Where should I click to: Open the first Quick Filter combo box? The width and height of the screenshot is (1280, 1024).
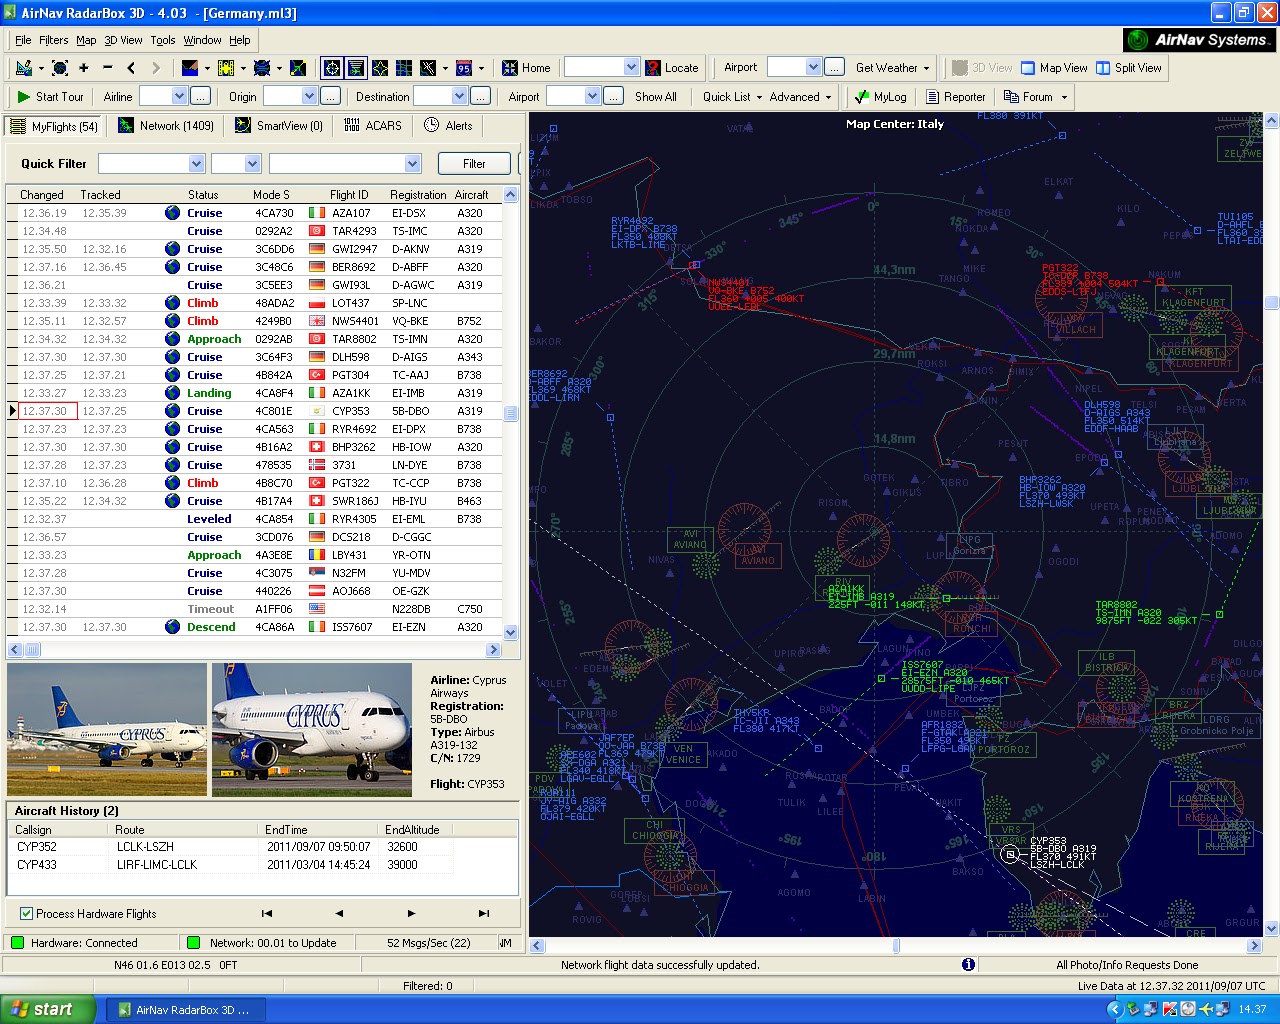[152, 163]
